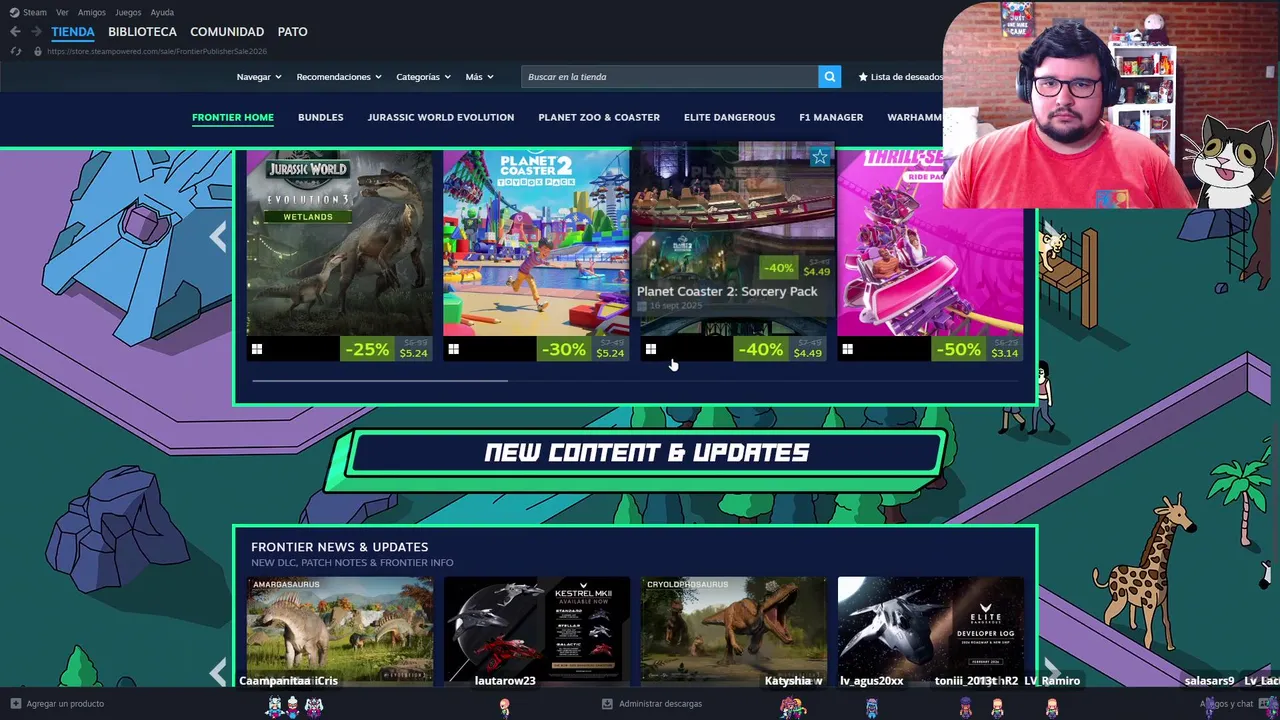Select the BUNDLES sale tab
The width and height of the screenshot is (1280, 720).
(320, 117)
